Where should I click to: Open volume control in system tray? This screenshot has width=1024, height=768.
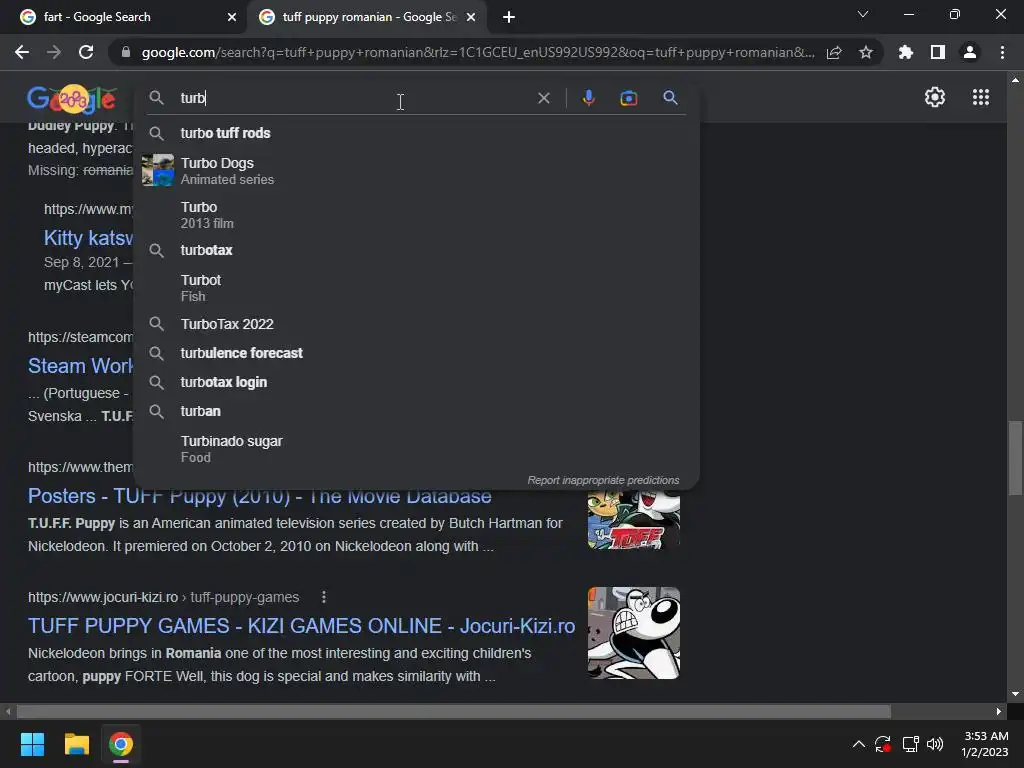pos(935,744)
